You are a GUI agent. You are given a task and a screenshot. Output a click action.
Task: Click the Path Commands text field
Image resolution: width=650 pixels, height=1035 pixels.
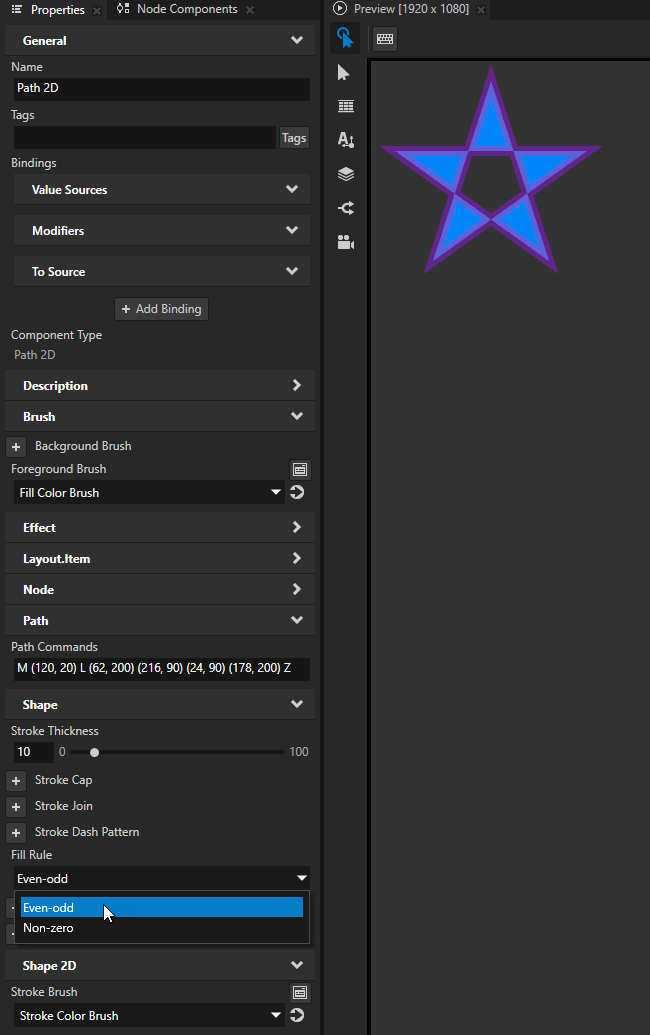click(162, 669)
